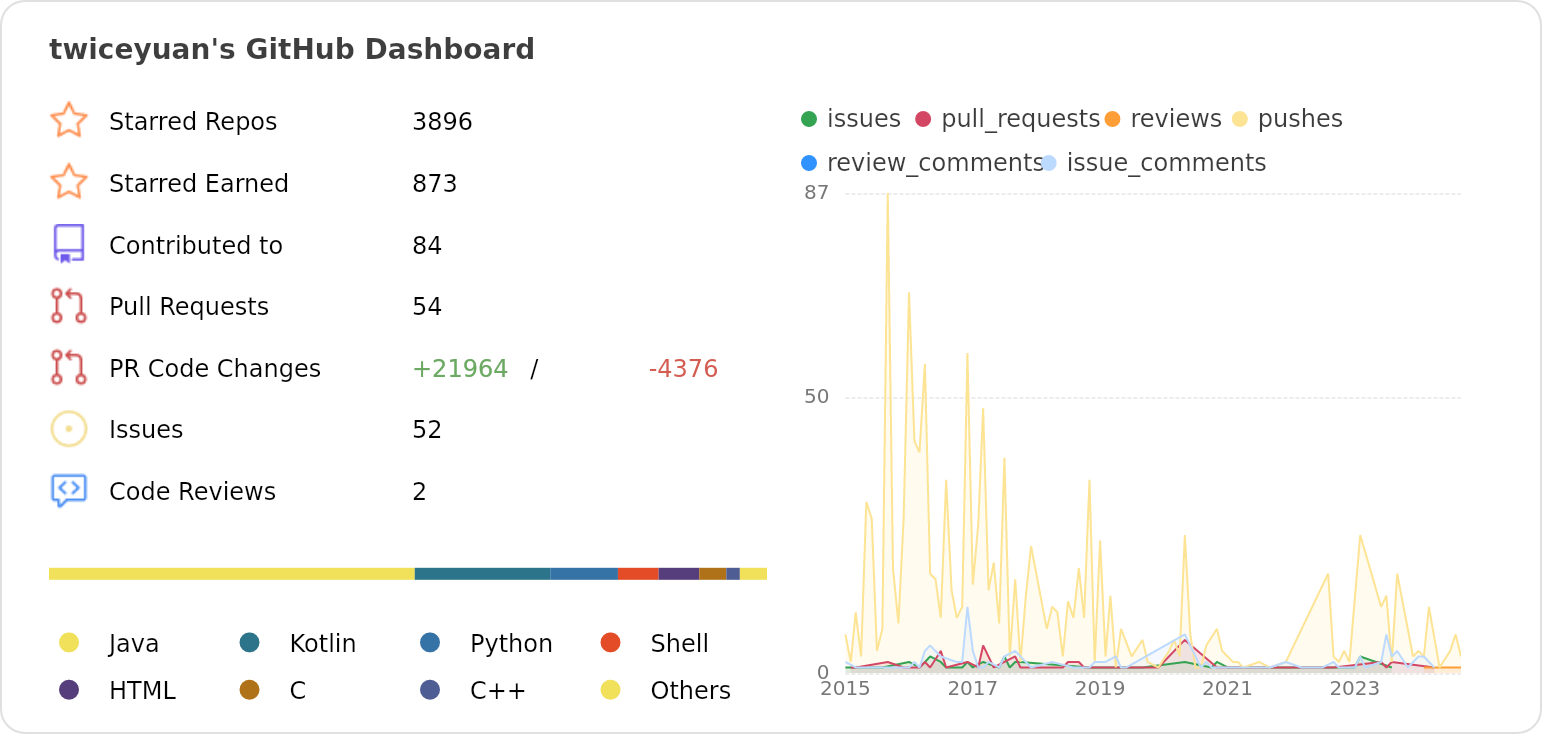1542x734 pixels.
Task: Click the 2021 x-axis label
Action: coord(1227,689)
